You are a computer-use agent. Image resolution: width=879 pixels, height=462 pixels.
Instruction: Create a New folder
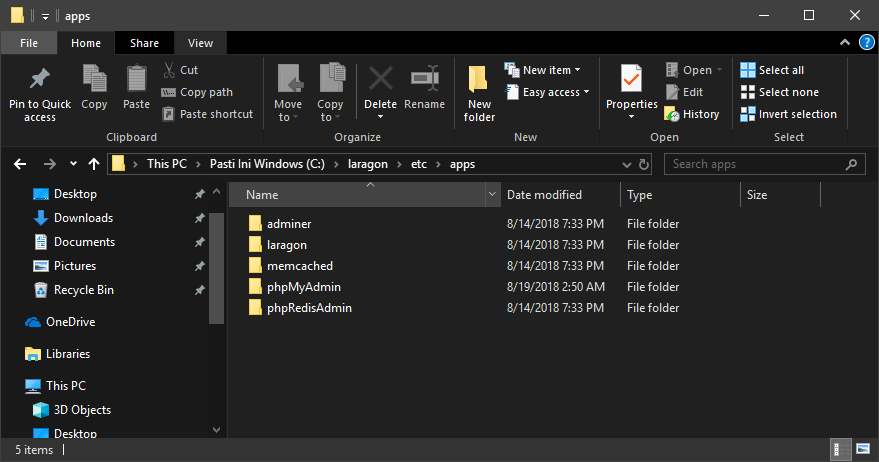(479, 93)
